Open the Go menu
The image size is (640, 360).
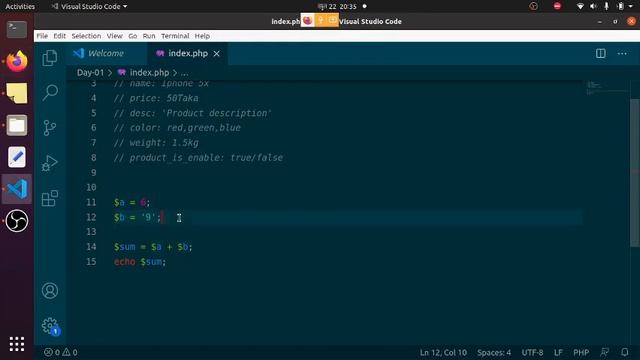click(133, 36)
